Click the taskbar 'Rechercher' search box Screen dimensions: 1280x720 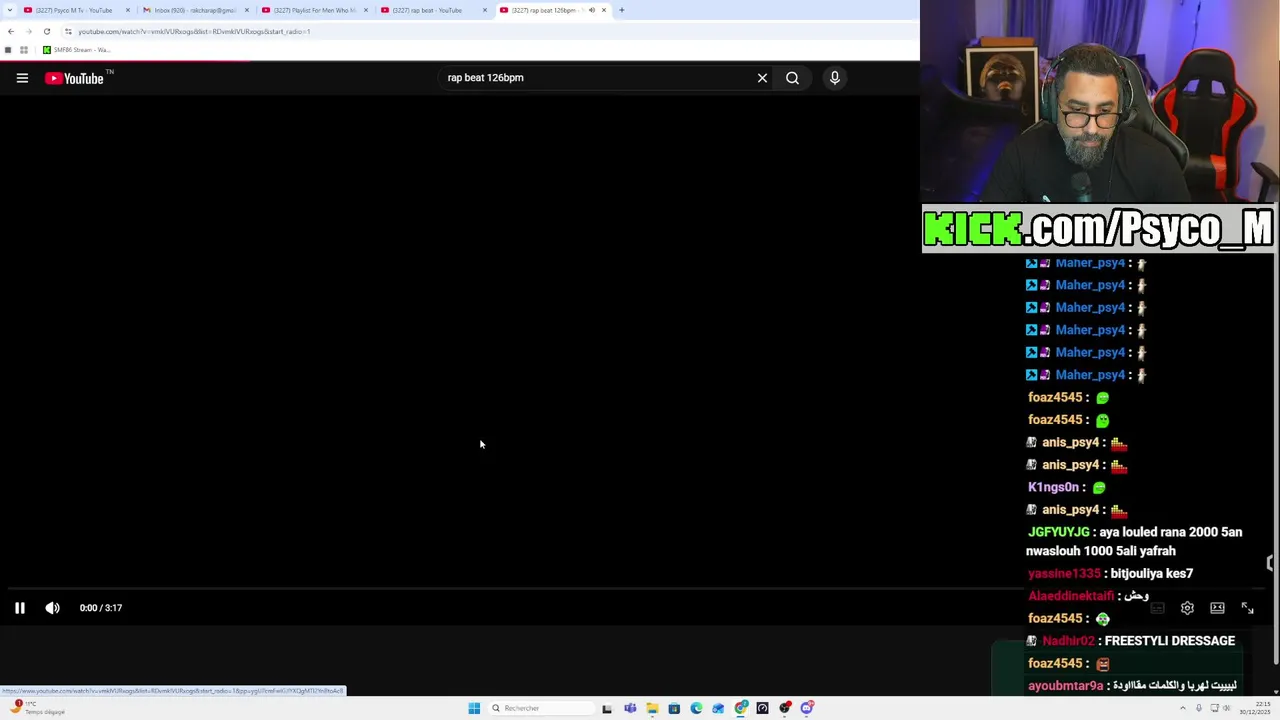541,708
